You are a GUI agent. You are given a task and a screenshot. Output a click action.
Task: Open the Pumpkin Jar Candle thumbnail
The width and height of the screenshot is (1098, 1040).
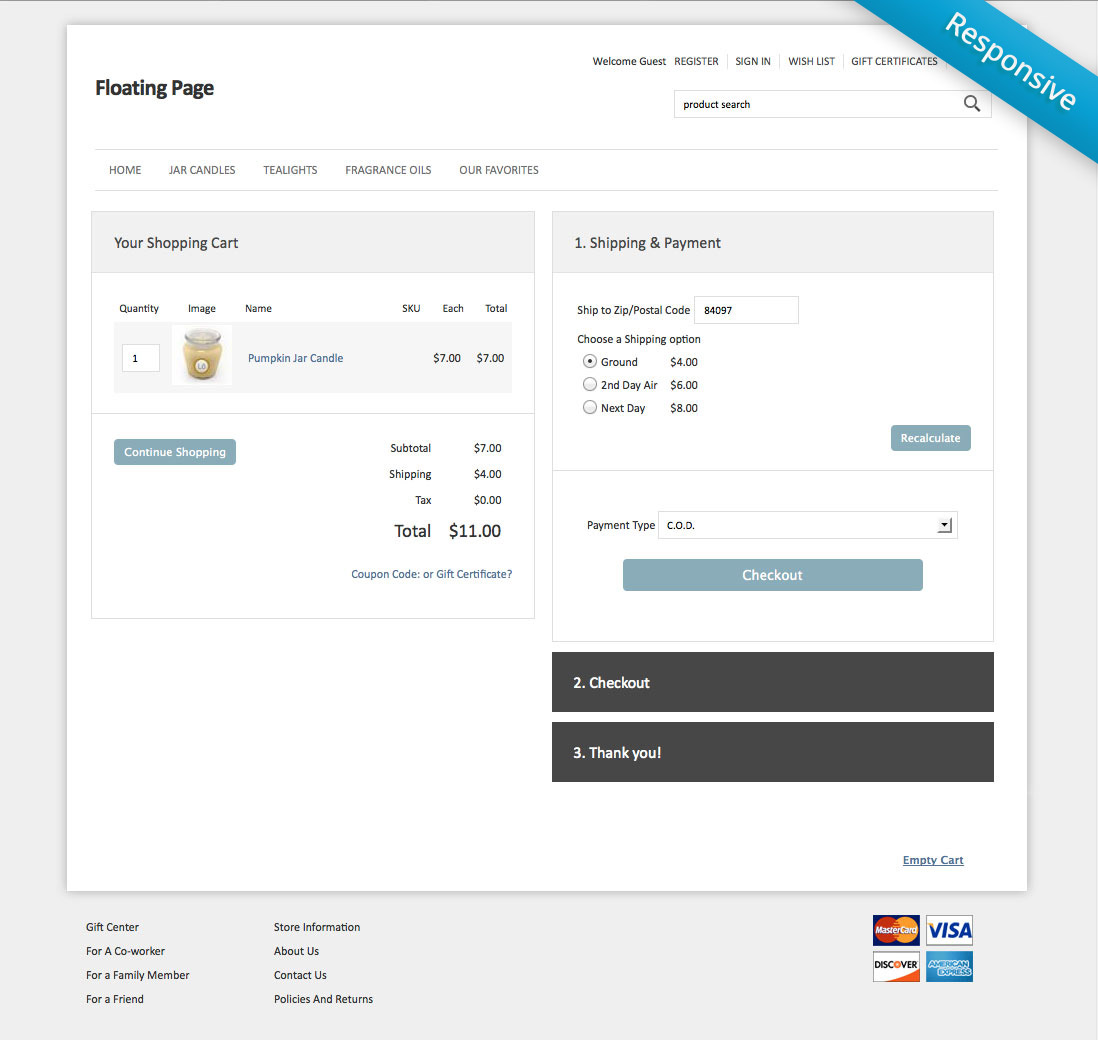202,355
